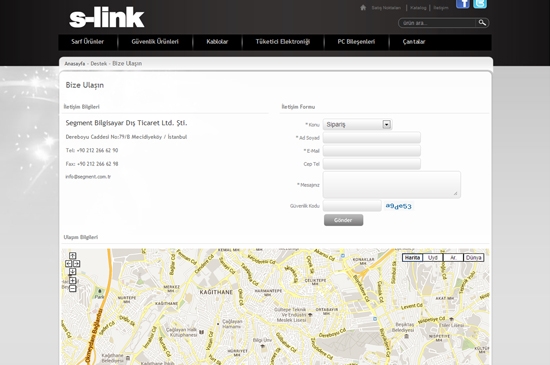Click the captcha code image

[398, 206]
